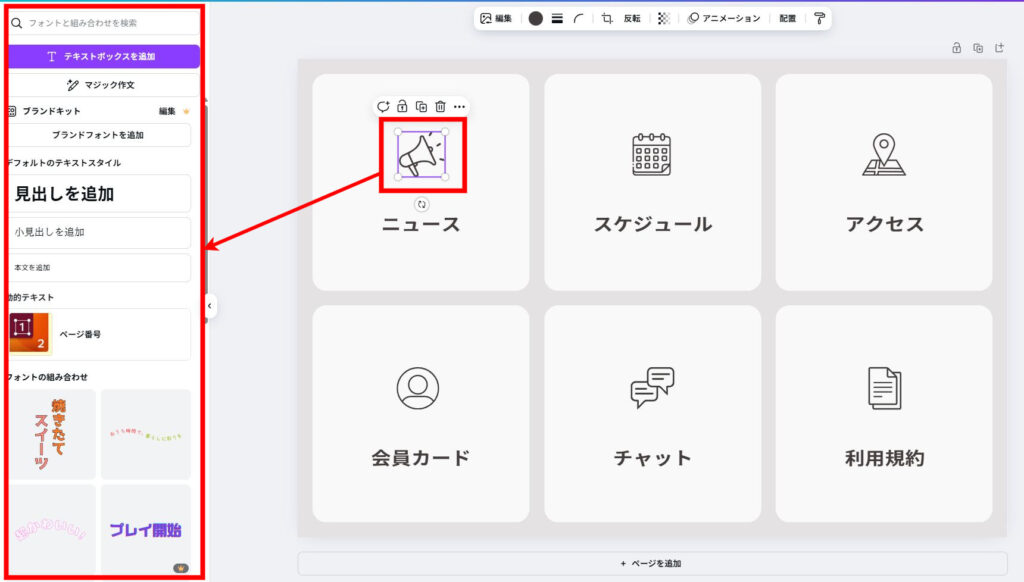
Task: Open the corner rounding icon
Action: [x=578, y=18]
